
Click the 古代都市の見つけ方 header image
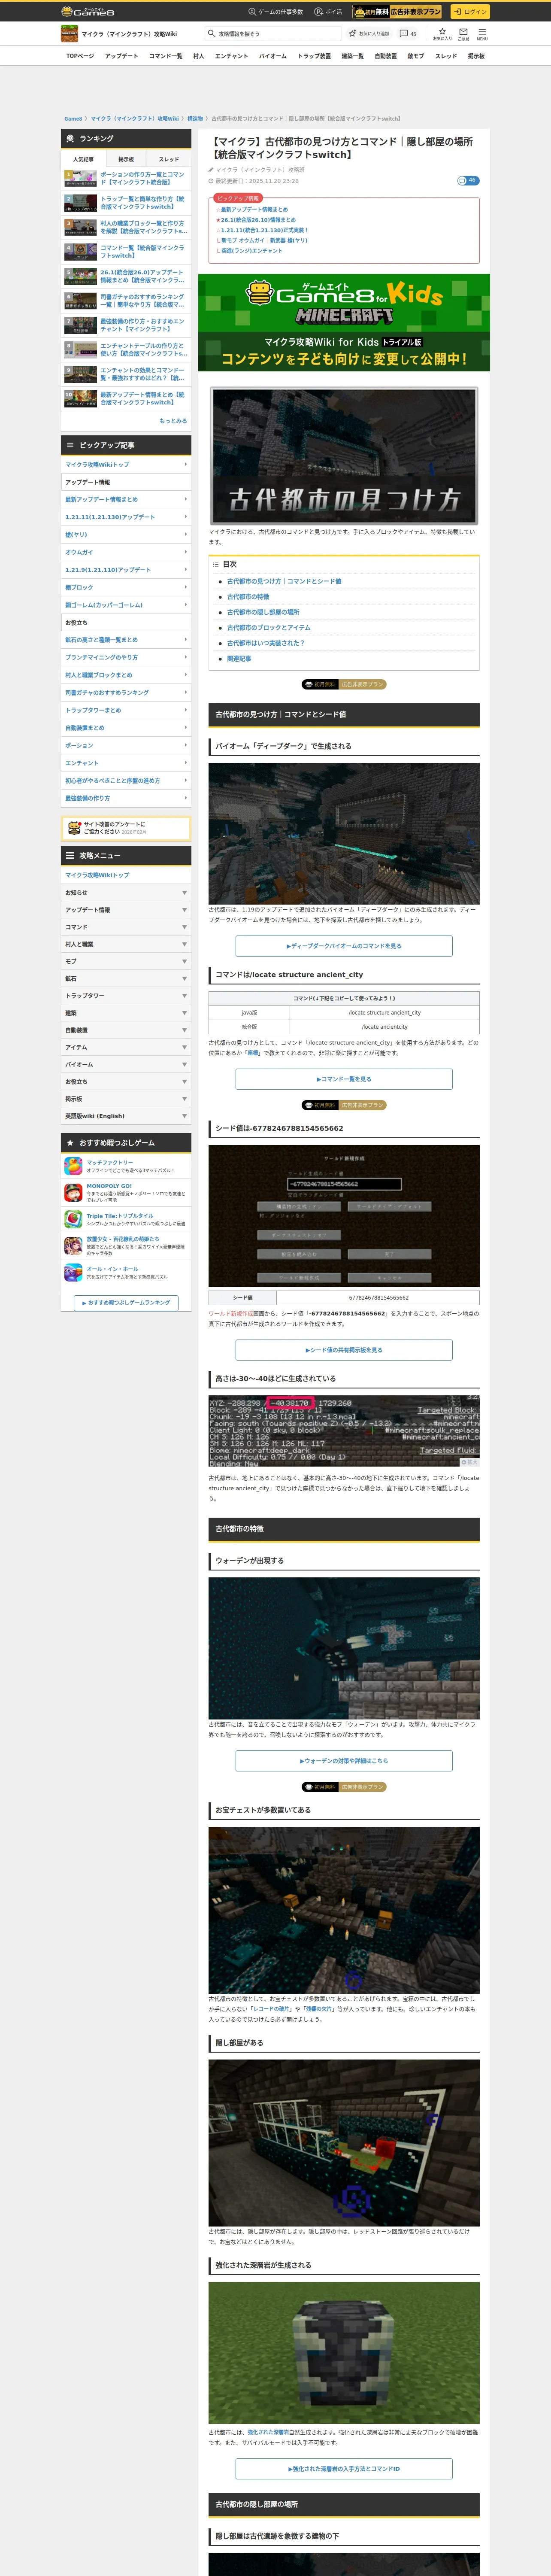click(344, 455)
